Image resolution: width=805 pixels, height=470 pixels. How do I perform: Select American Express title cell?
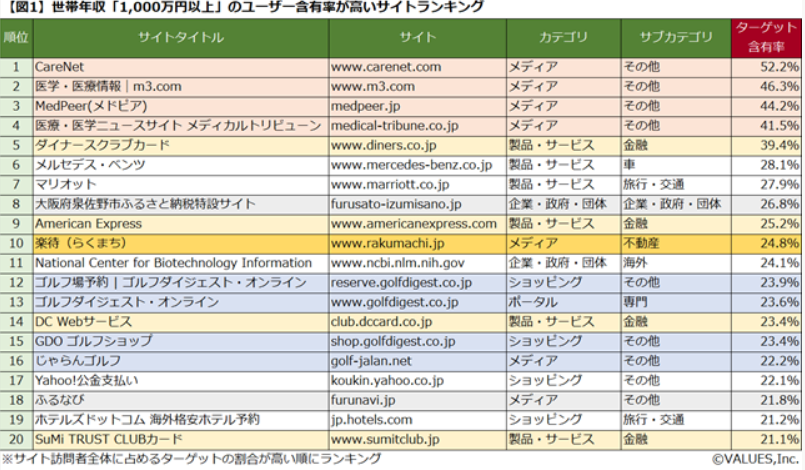coord(181,224)
